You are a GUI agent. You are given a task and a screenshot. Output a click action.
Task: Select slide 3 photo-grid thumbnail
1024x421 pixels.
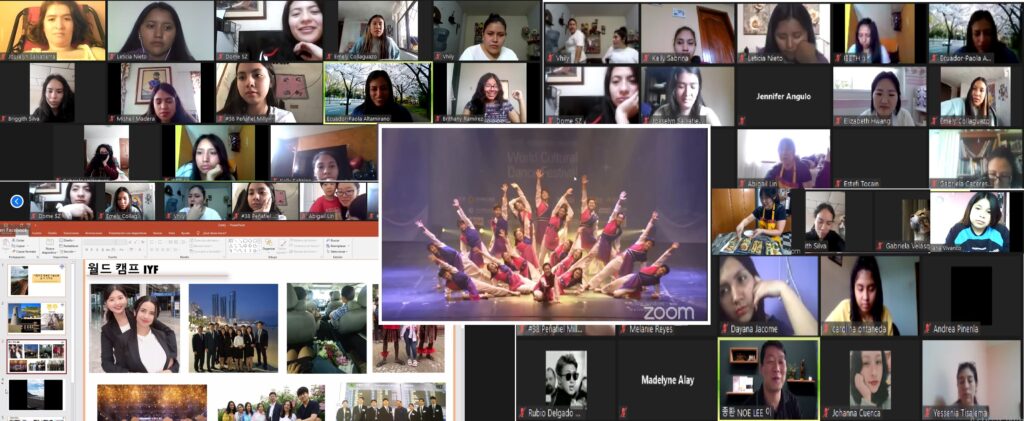[37, 356]
